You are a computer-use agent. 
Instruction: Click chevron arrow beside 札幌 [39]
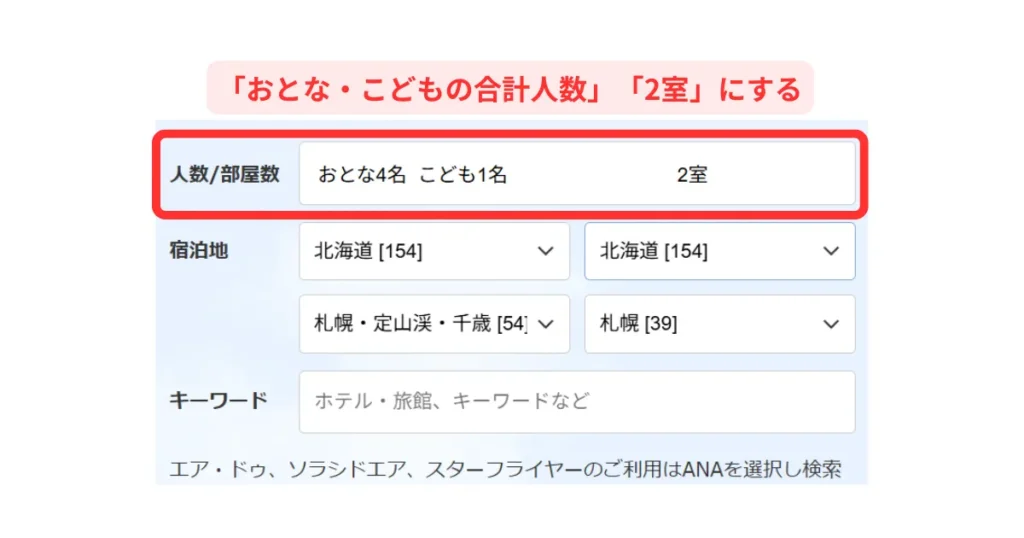(x=830, y=324)
